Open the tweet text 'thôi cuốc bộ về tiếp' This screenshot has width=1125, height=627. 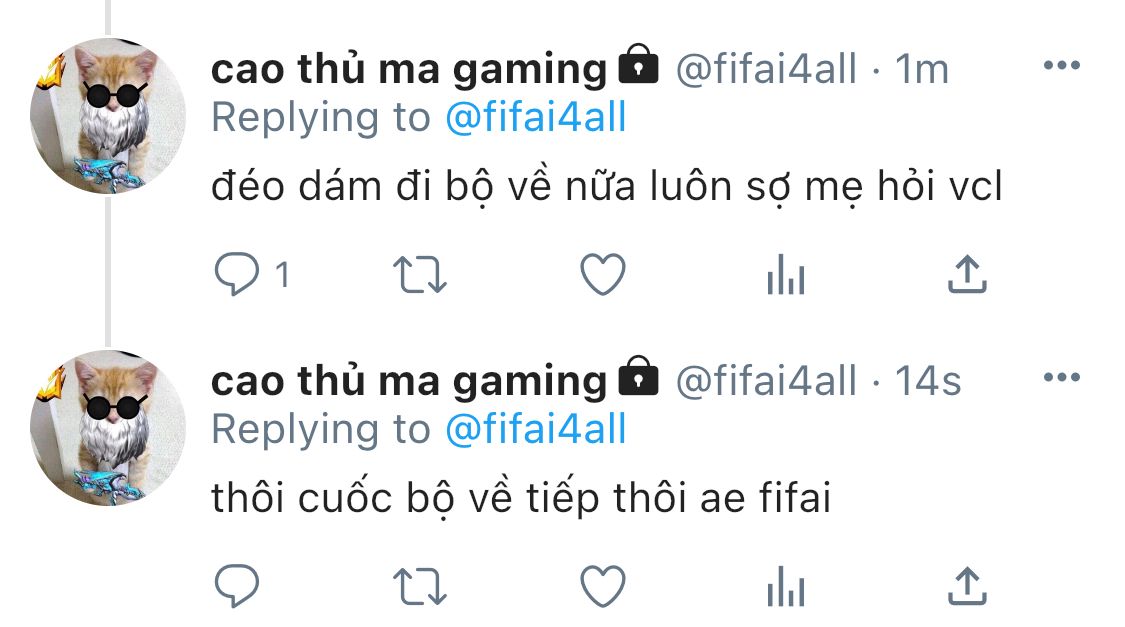click(x=405, y=497)
